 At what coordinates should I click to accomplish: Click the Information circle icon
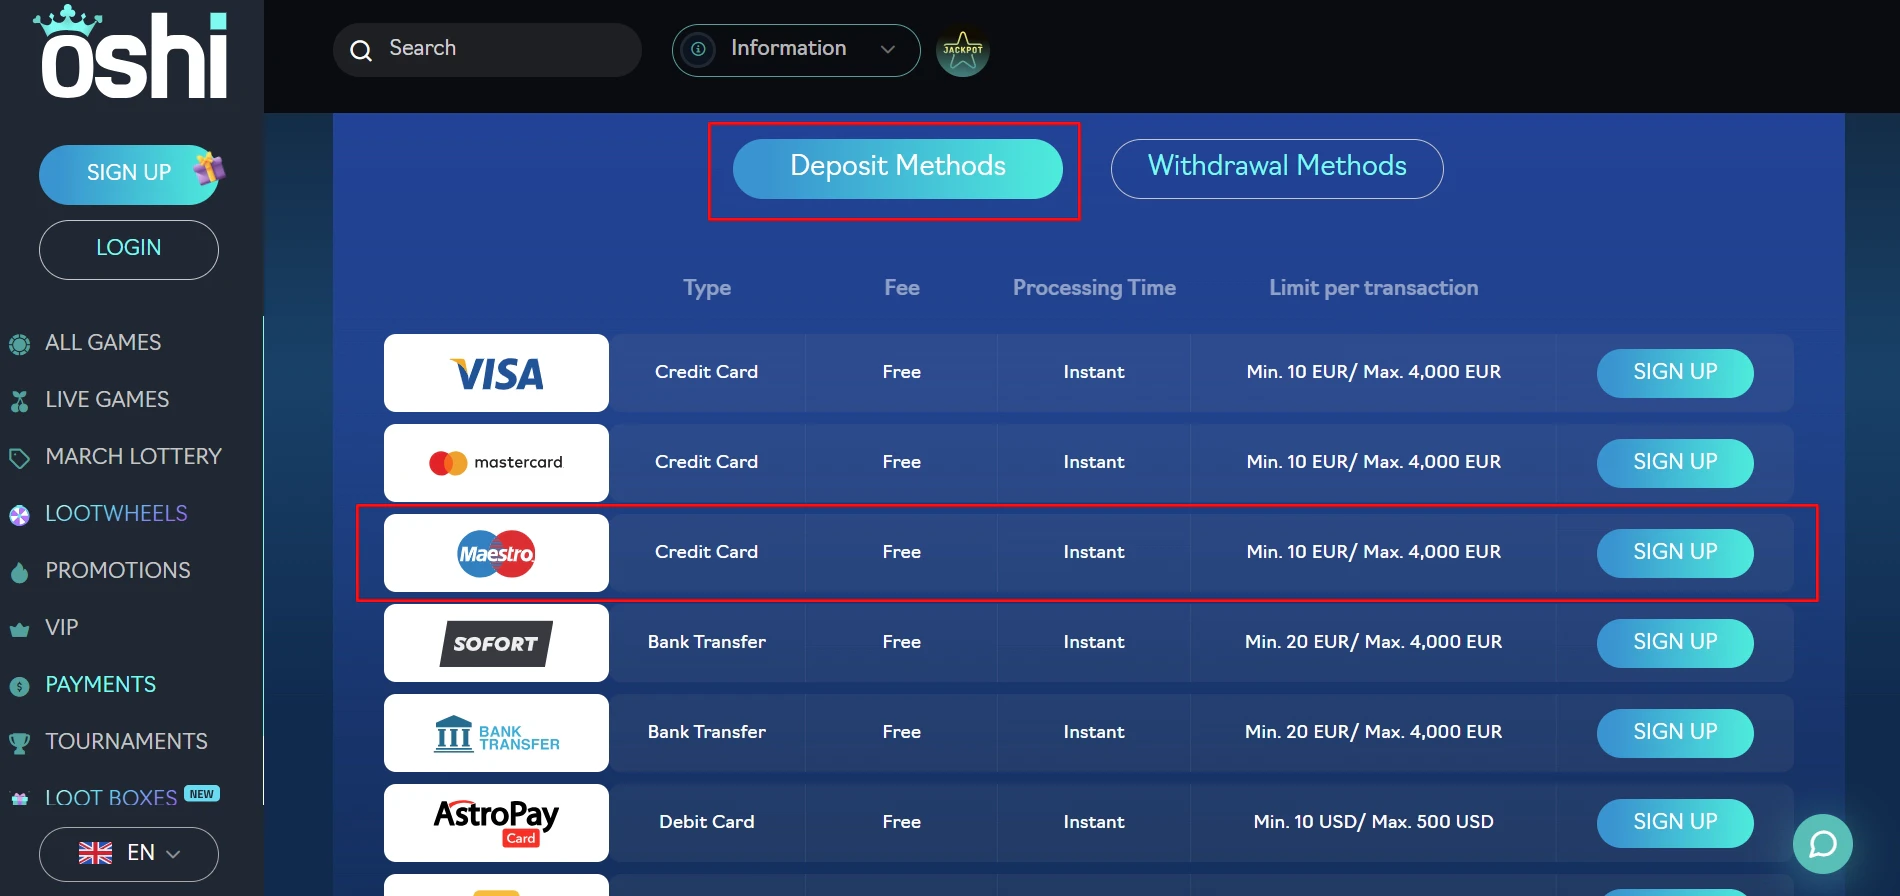click(x=698, y=49)
